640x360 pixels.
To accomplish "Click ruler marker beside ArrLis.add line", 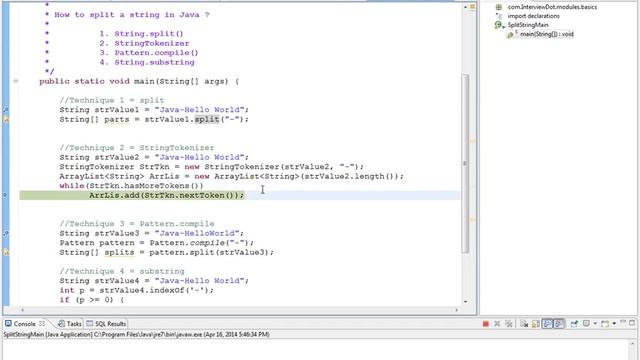I will click(x=6, y=195).
